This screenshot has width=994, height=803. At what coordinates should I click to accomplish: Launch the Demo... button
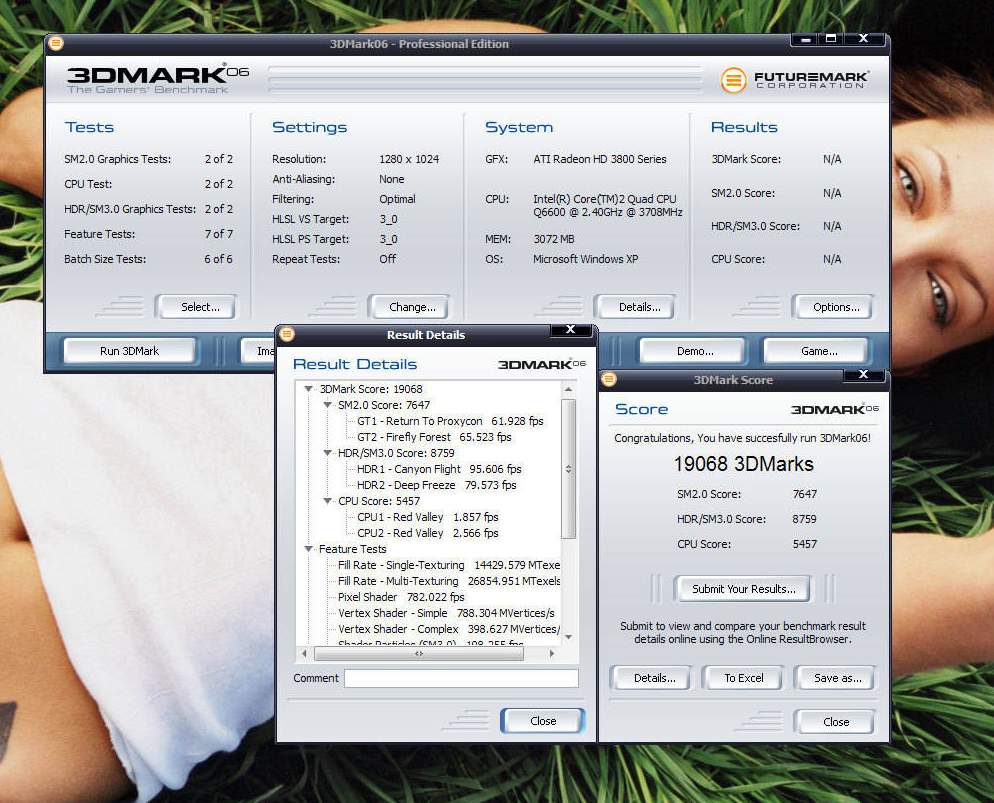click(692, 350)
